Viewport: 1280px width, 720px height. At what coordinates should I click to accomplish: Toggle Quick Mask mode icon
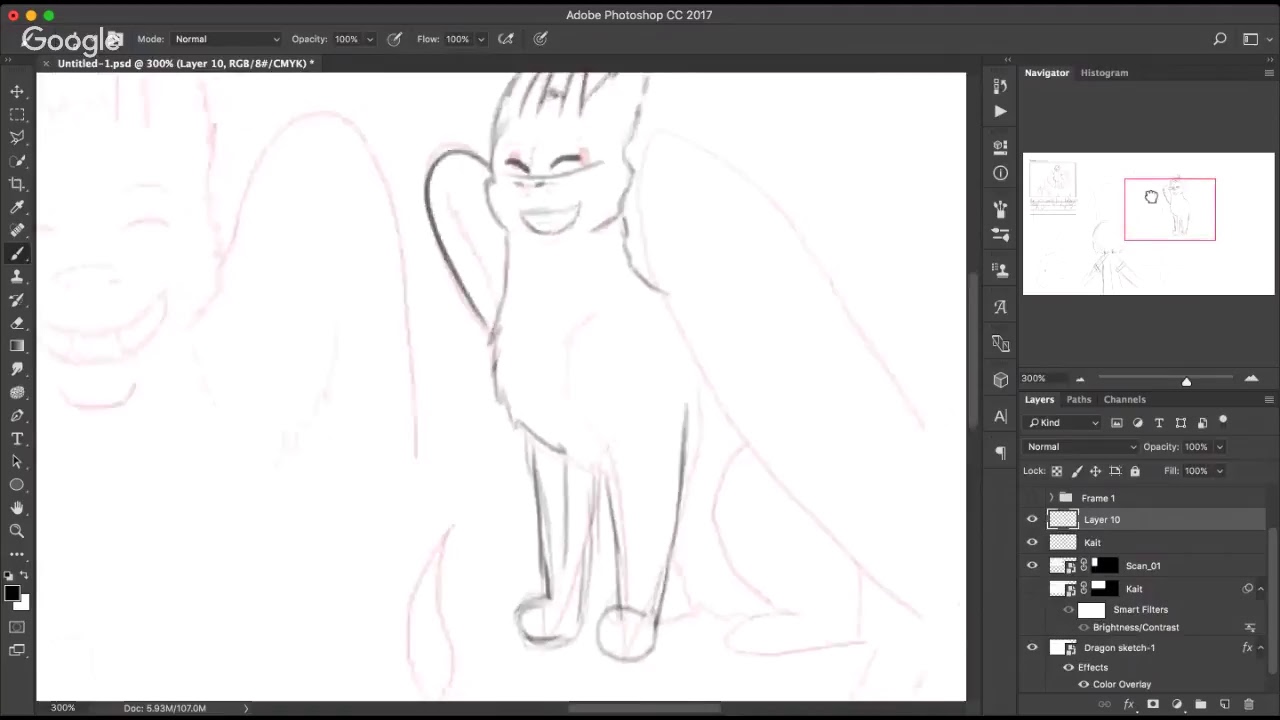17,627
